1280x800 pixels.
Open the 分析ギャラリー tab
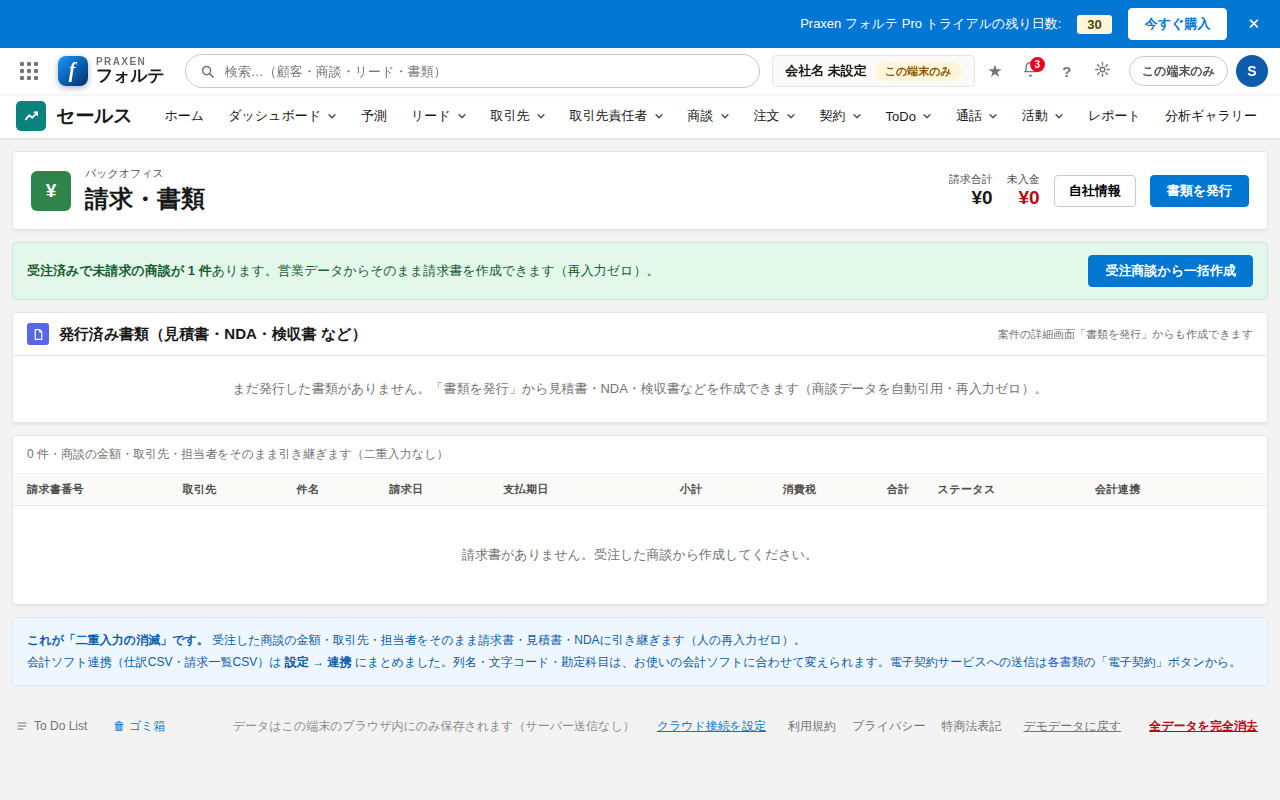point(1210,116)
